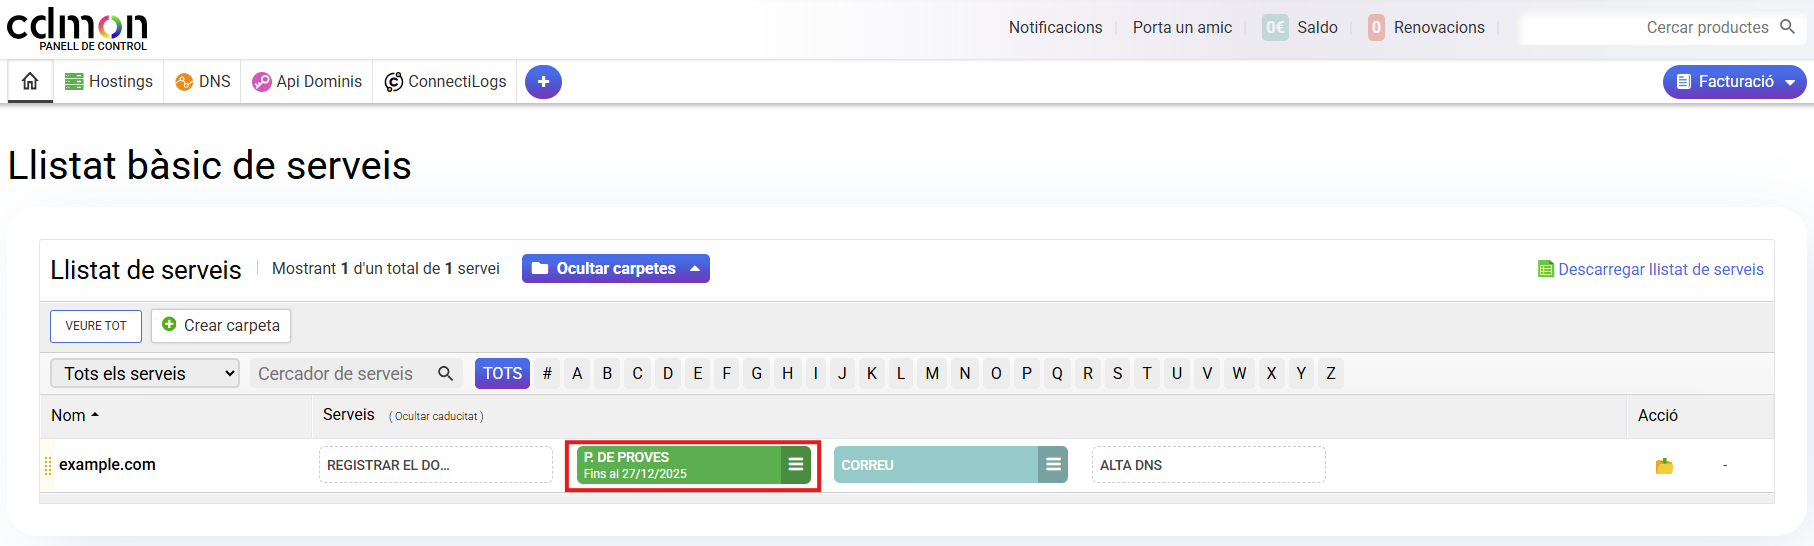Open the Renovacions link
The width and height of the screenshot is (1814, 546).
tap(1438, 28)
